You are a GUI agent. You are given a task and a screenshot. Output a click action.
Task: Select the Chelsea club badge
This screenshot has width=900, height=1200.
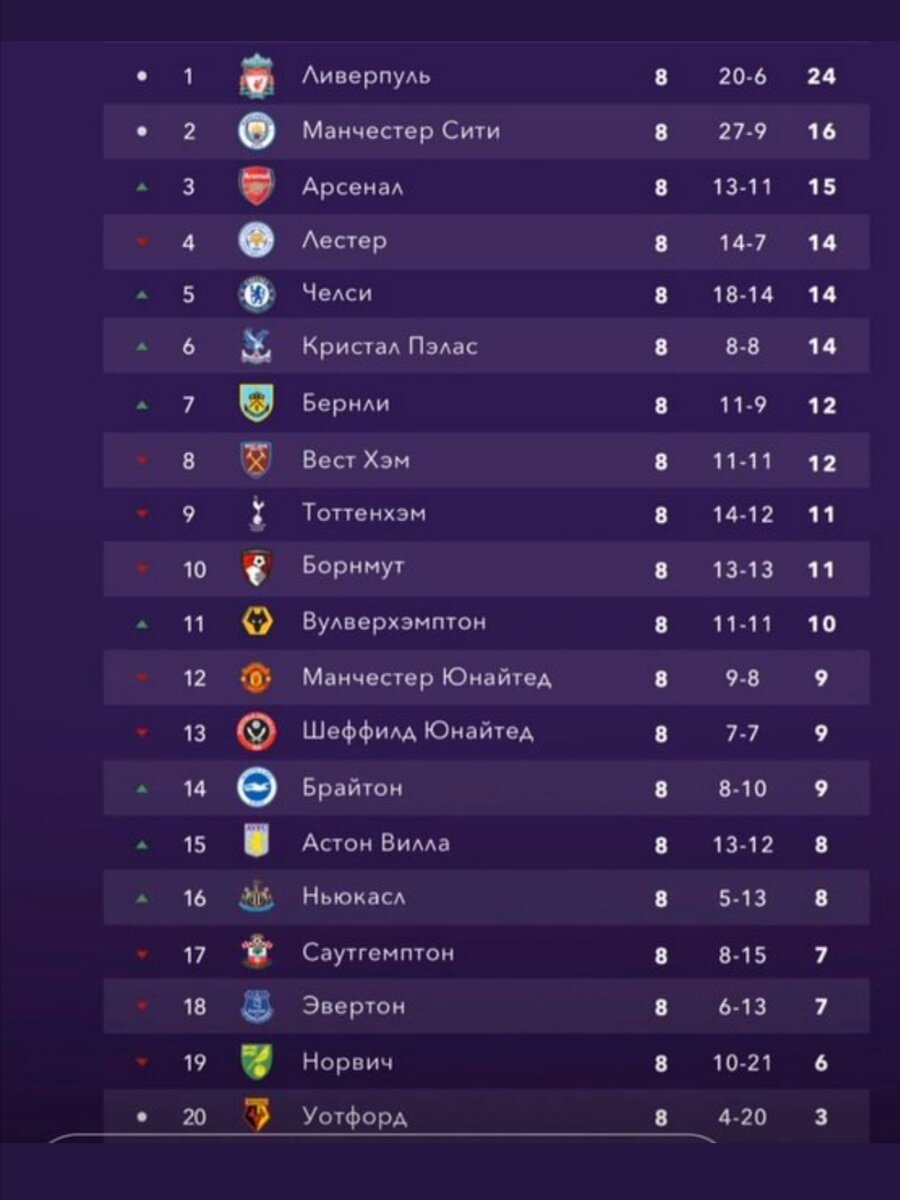tap(257, 293)
